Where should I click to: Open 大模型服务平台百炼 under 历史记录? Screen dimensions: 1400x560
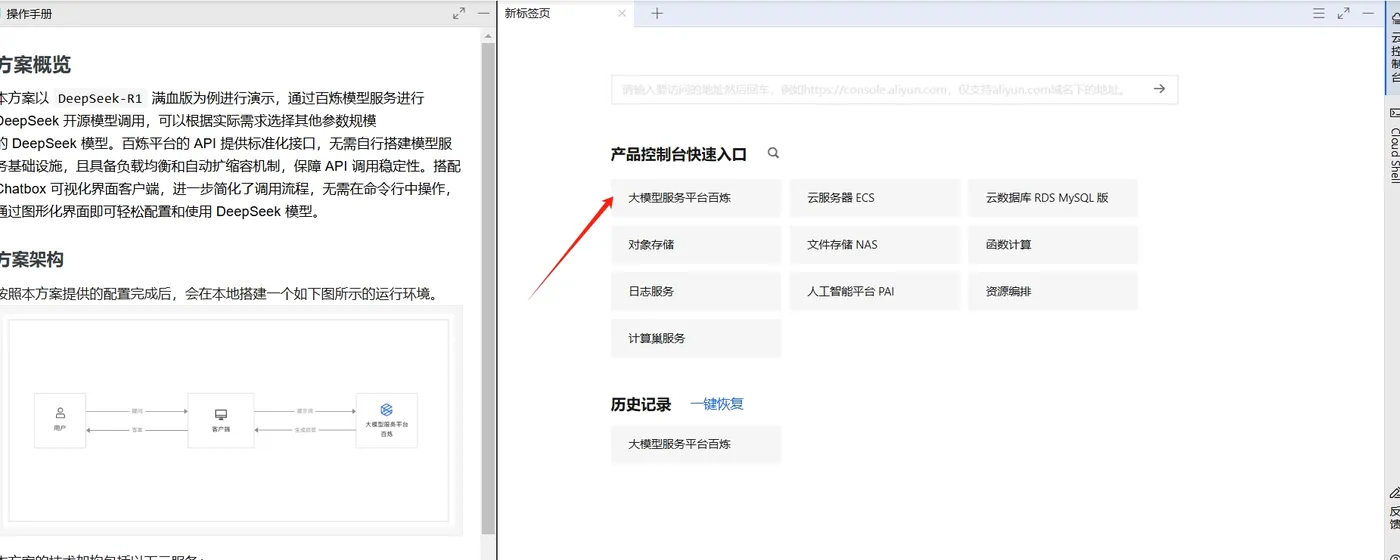click(x=696, y=444)
